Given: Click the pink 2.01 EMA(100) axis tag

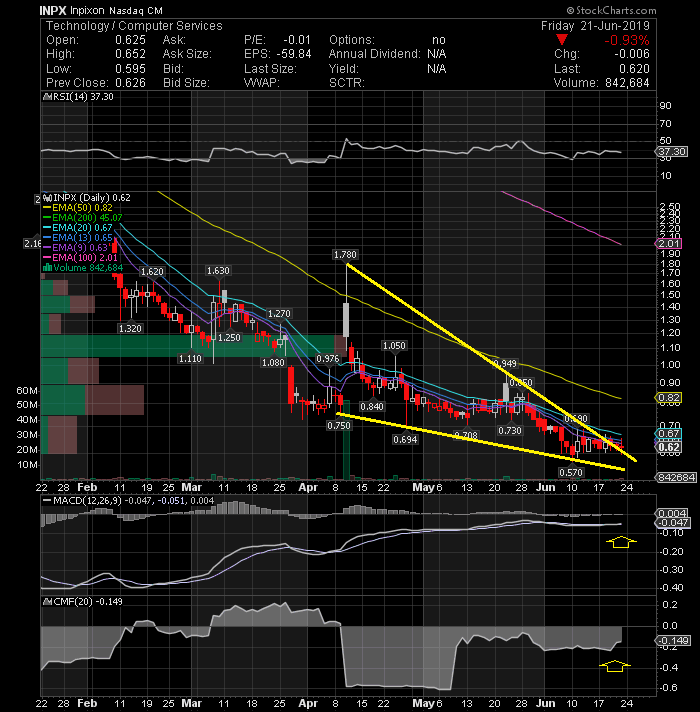Looking at the screenshot, I should click(x=668, y=244).
